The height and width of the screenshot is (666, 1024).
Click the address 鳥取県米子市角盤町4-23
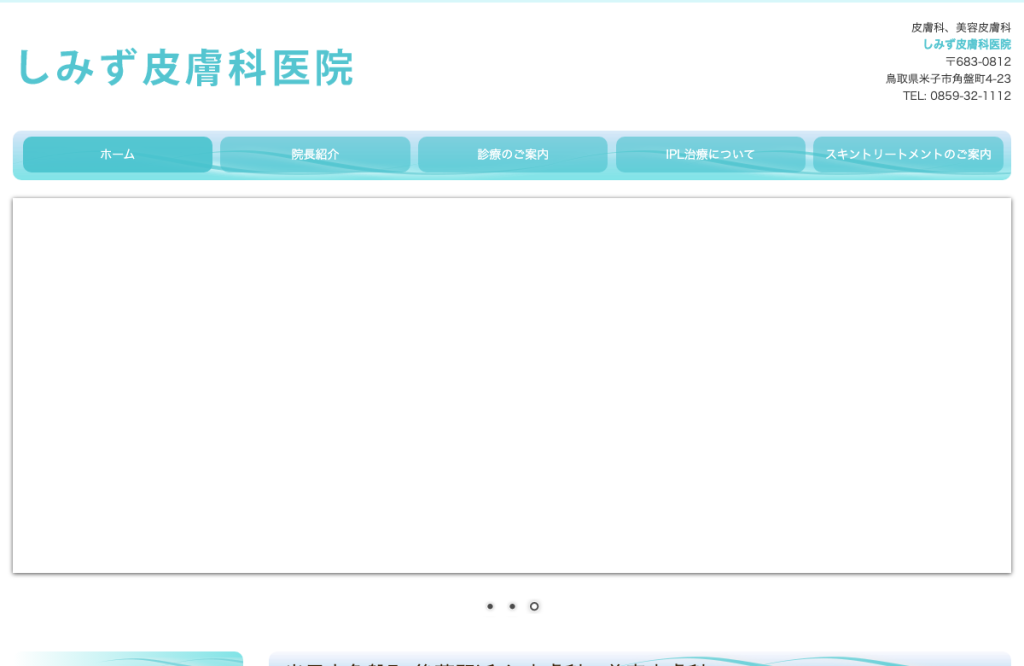click(948, 79)
